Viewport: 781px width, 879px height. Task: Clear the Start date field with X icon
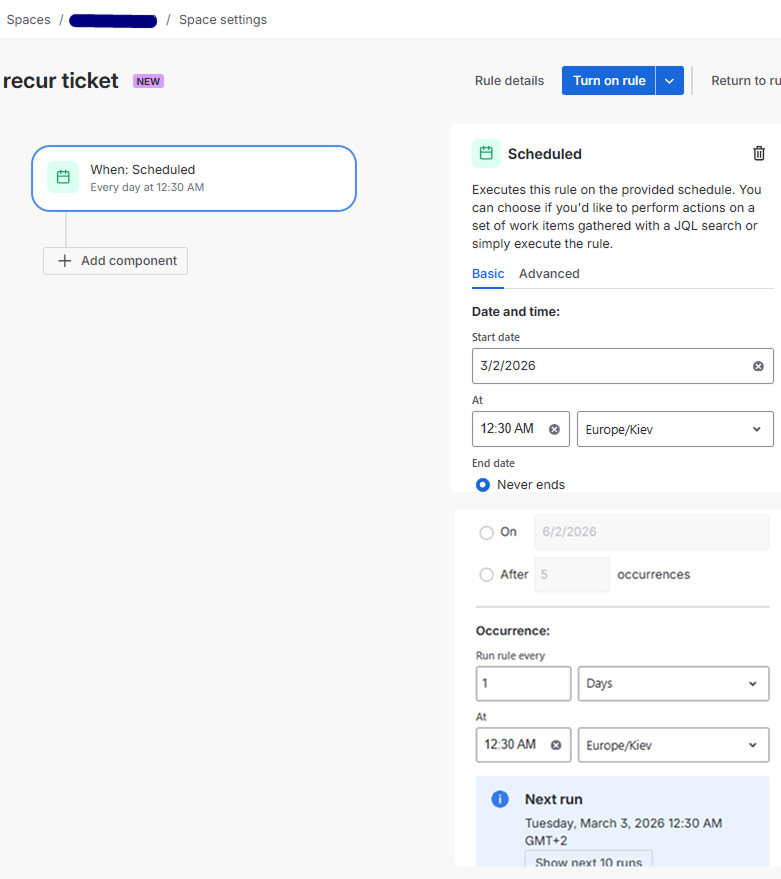tap(758, 366)
